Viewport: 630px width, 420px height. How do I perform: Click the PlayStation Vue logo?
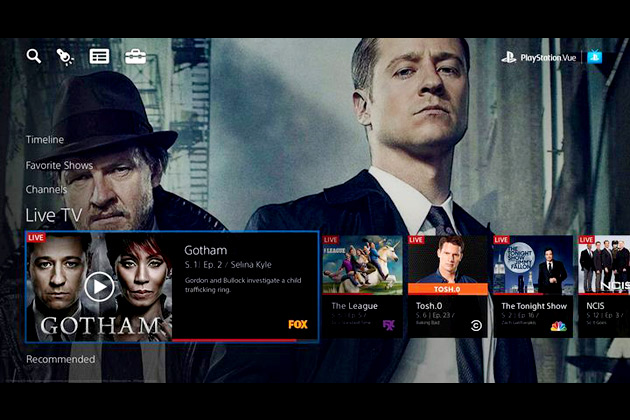tap(538, 58)
